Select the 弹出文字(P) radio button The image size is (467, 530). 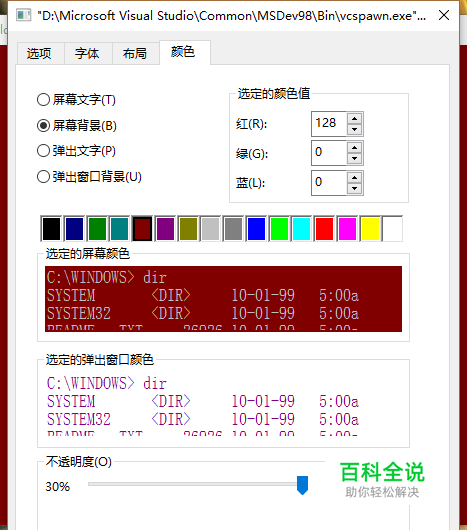(x=76, y=151)
